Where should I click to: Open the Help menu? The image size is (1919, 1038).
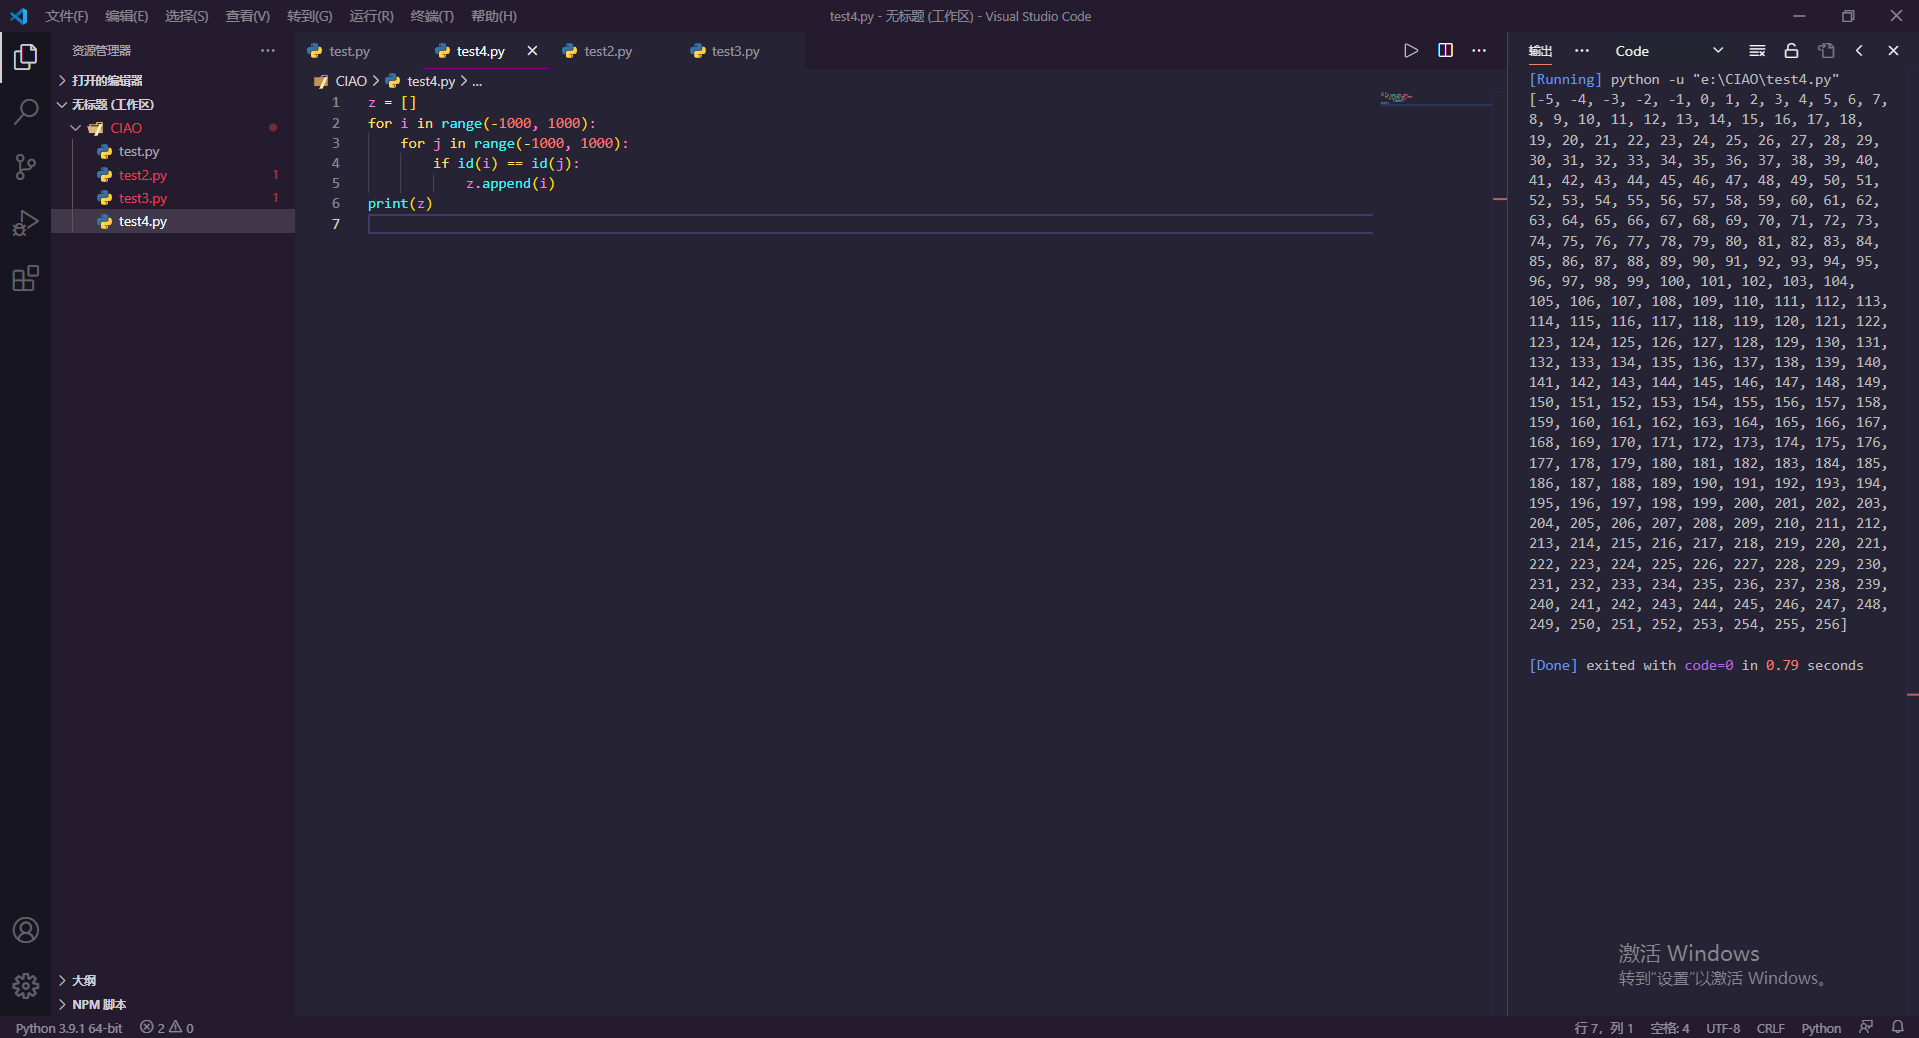(494, 16)
